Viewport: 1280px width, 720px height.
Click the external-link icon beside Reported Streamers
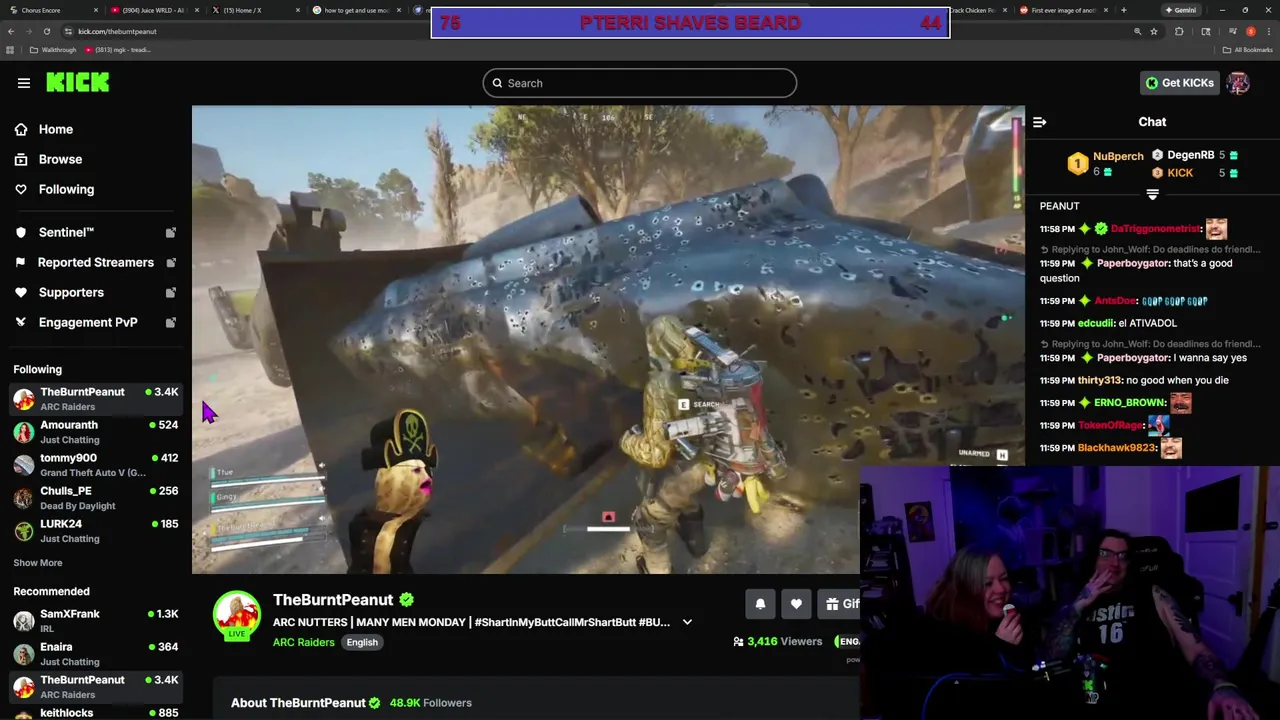click(170, 262)
